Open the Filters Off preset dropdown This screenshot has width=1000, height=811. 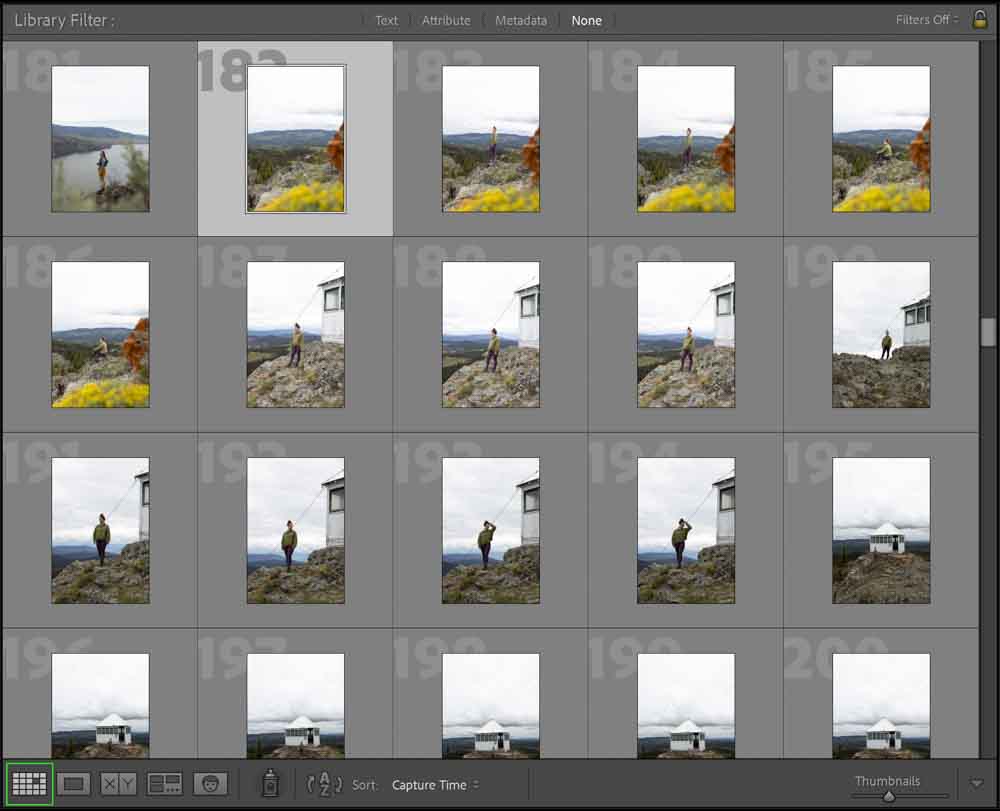(925, 20)
